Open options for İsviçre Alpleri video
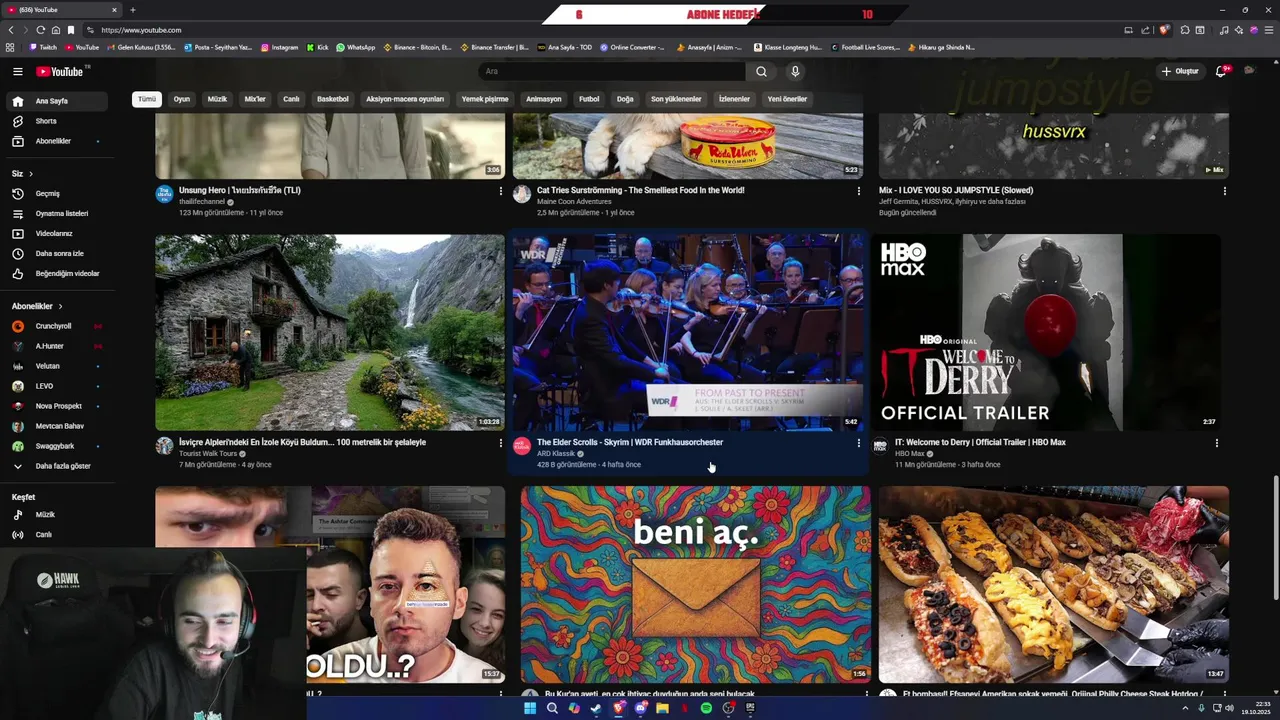Screen dimensions: 1280x720 coord(501,443)
